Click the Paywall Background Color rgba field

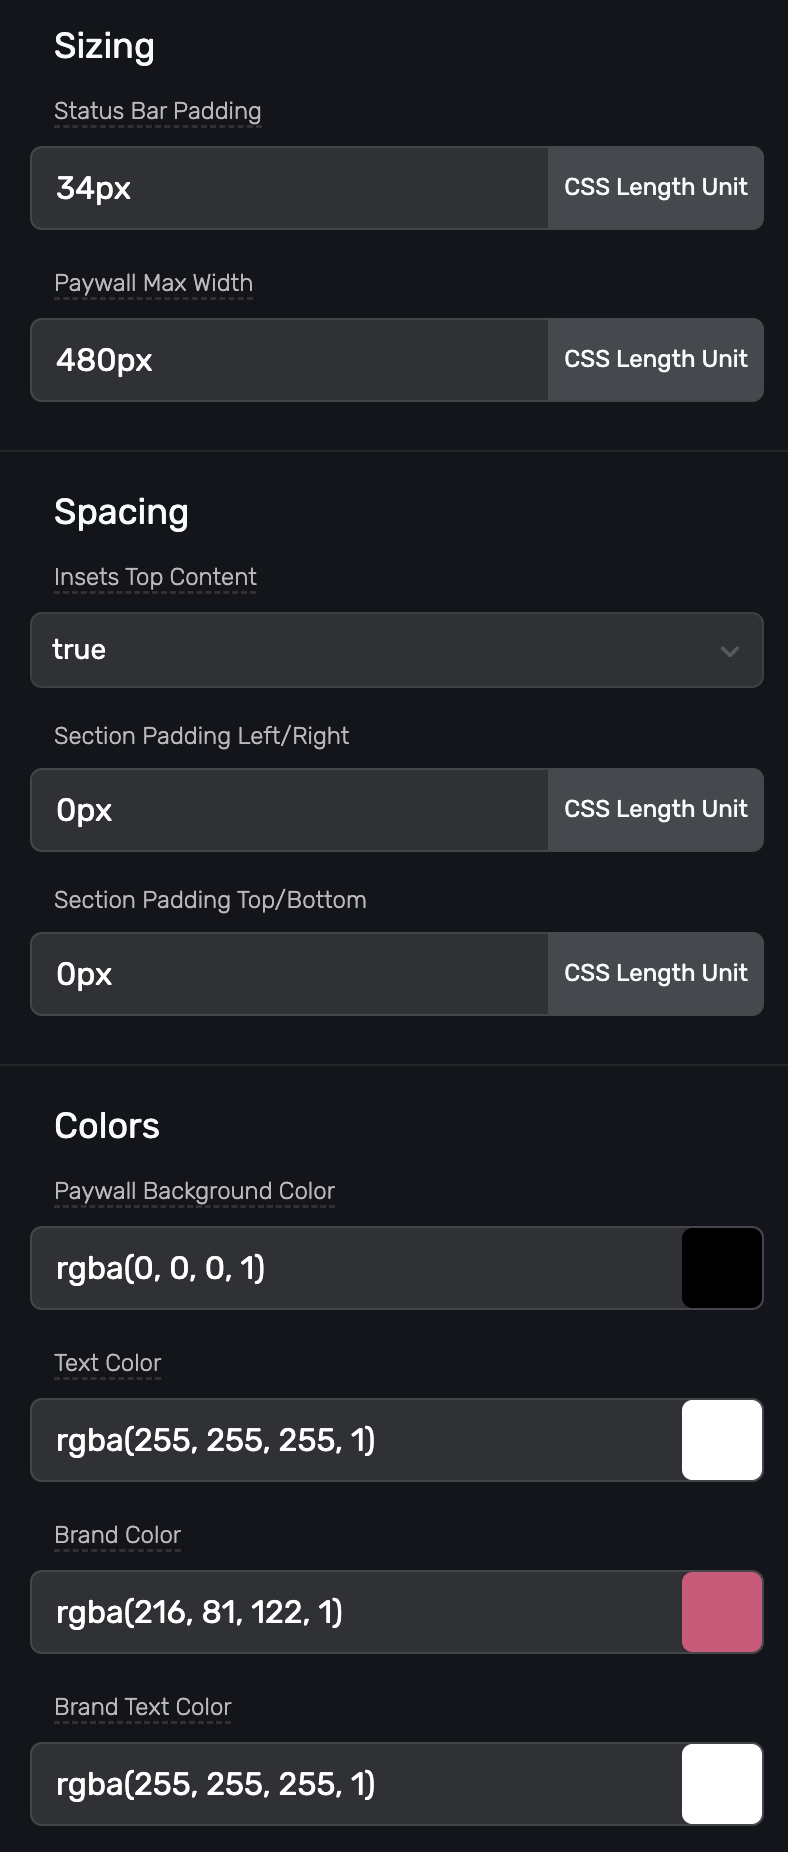355,1268
